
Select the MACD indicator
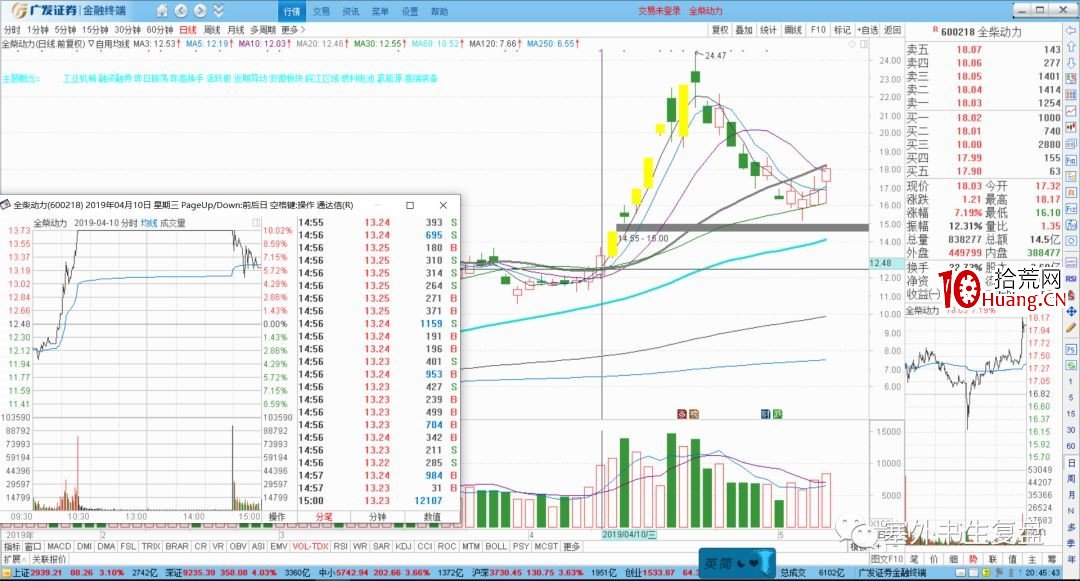click(59, 547)
